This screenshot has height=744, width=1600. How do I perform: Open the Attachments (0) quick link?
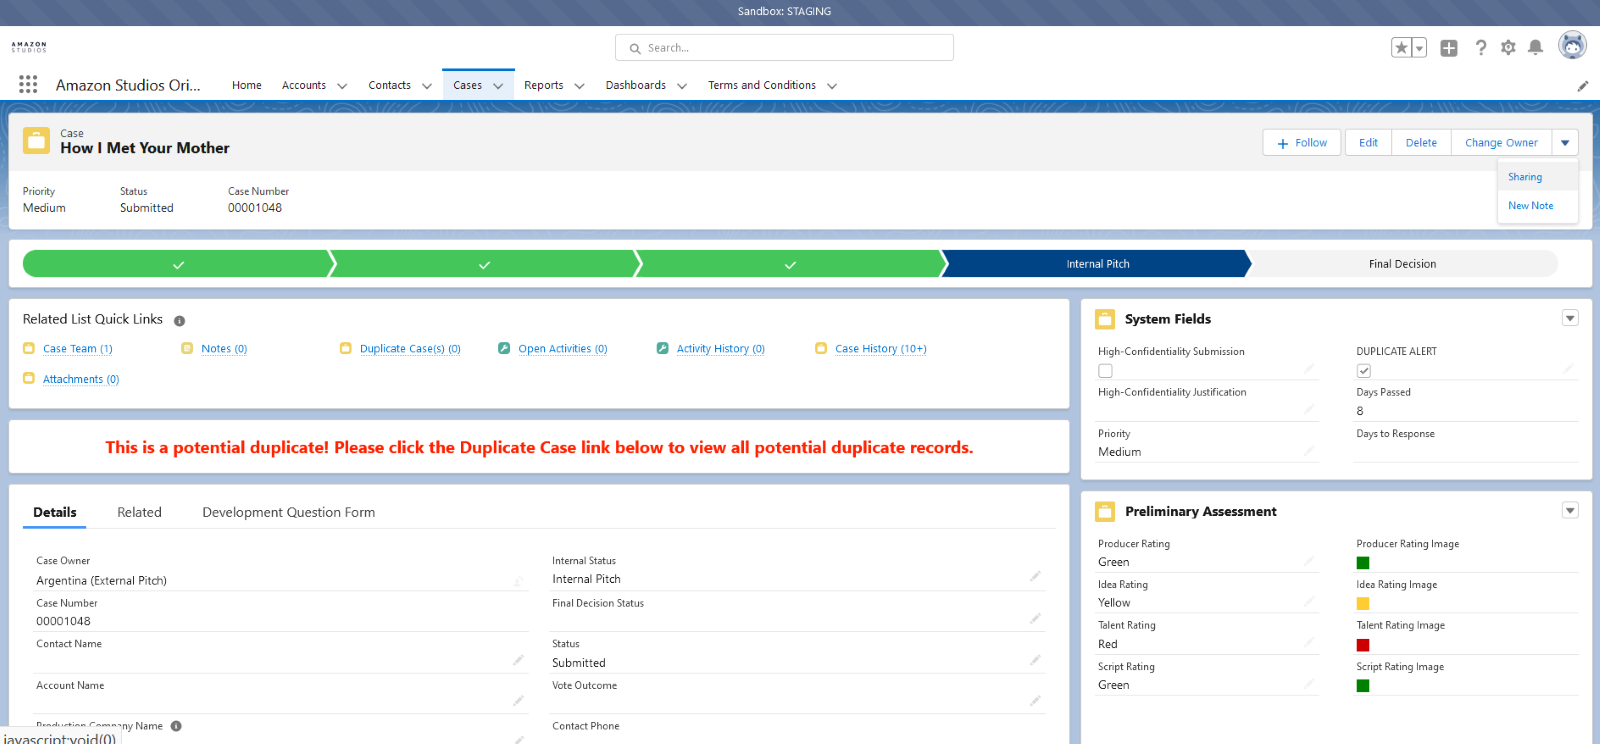[81, 380]
